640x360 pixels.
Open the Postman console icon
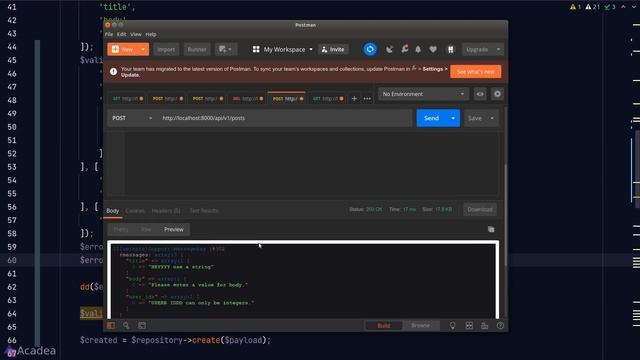point(142,325)
